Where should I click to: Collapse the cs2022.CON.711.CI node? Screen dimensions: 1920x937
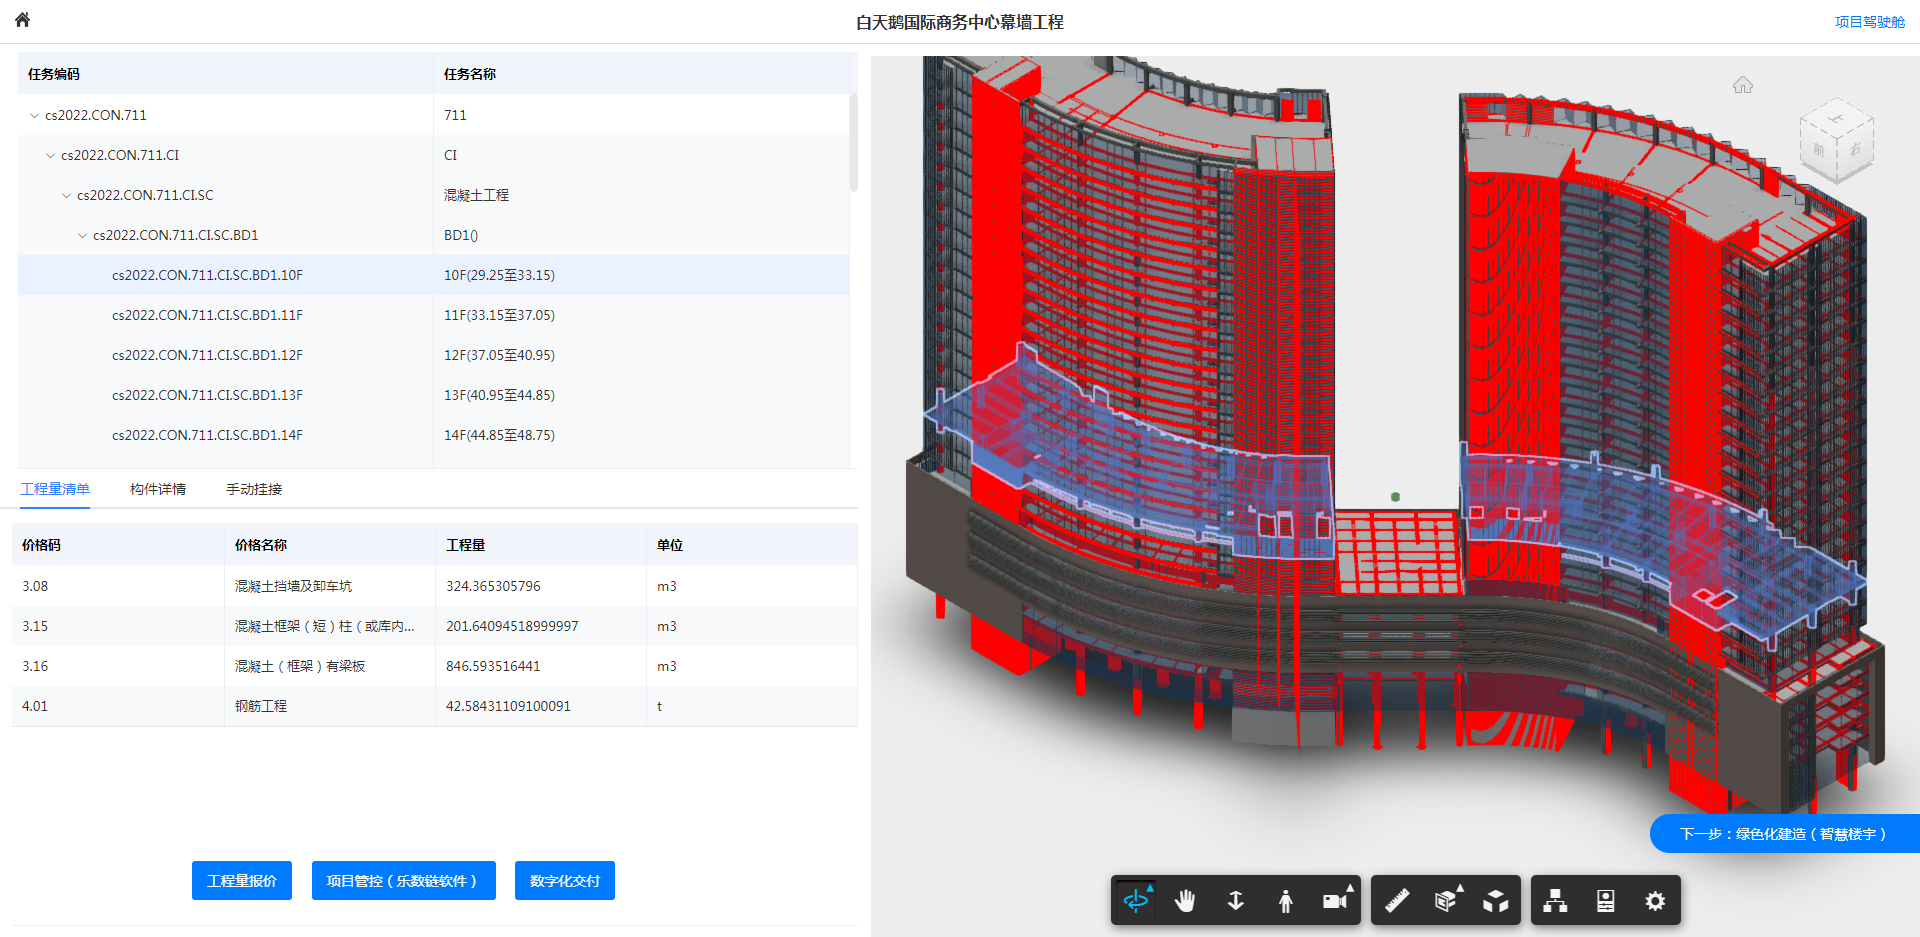click(51, 155)
